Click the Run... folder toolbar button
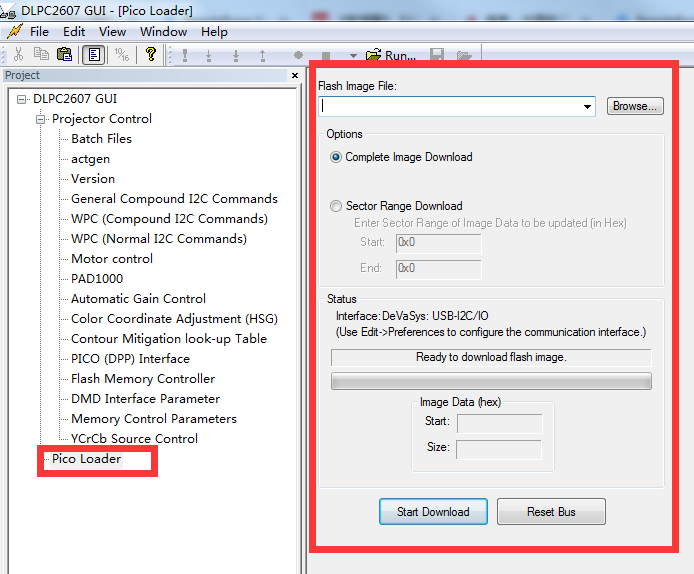 (x=391, y=55)
